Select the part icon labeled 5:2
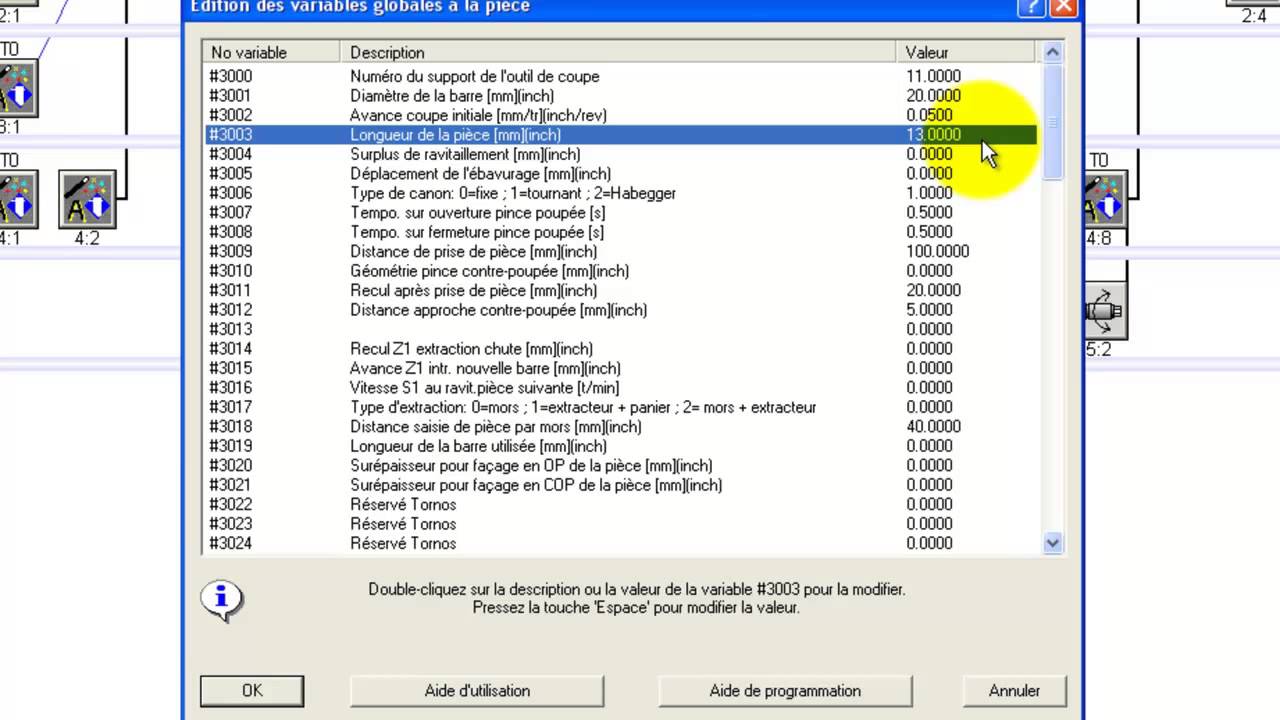Viewport: 1280px width, 720px height. 1105,311
